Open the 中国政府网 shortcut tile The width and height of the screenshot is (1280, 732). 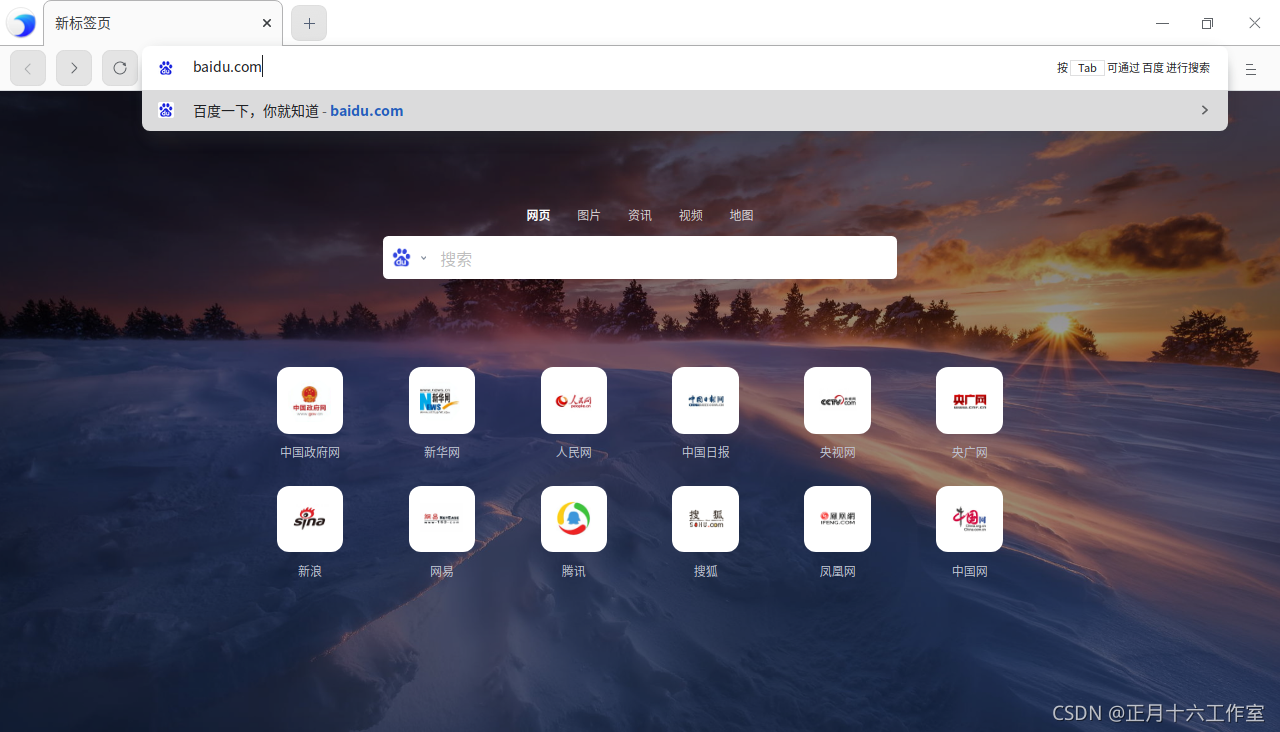coord(310,400)
